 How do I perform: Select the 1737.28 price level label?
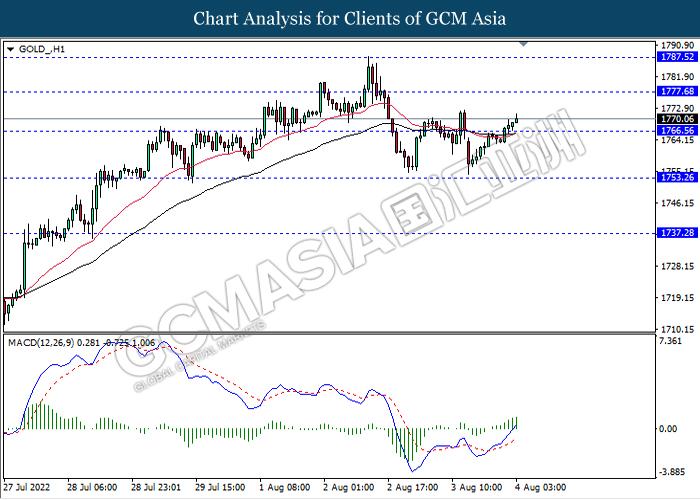click(x=677, y=233)
